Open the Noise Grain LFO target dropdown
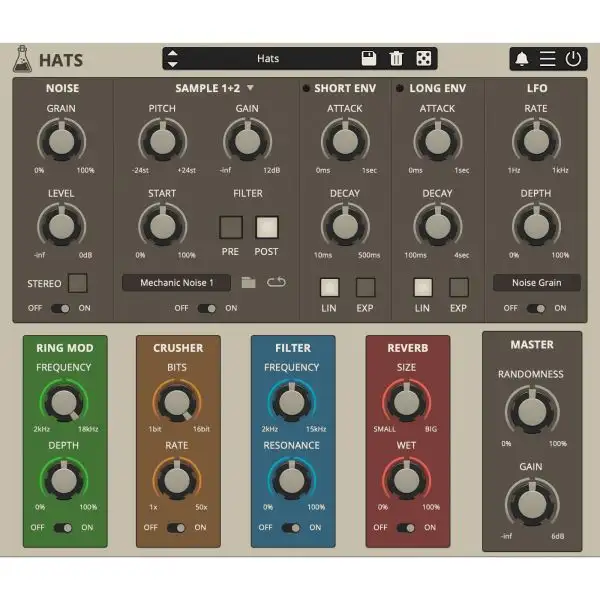 pyautogui.click(x=536, y=283)
